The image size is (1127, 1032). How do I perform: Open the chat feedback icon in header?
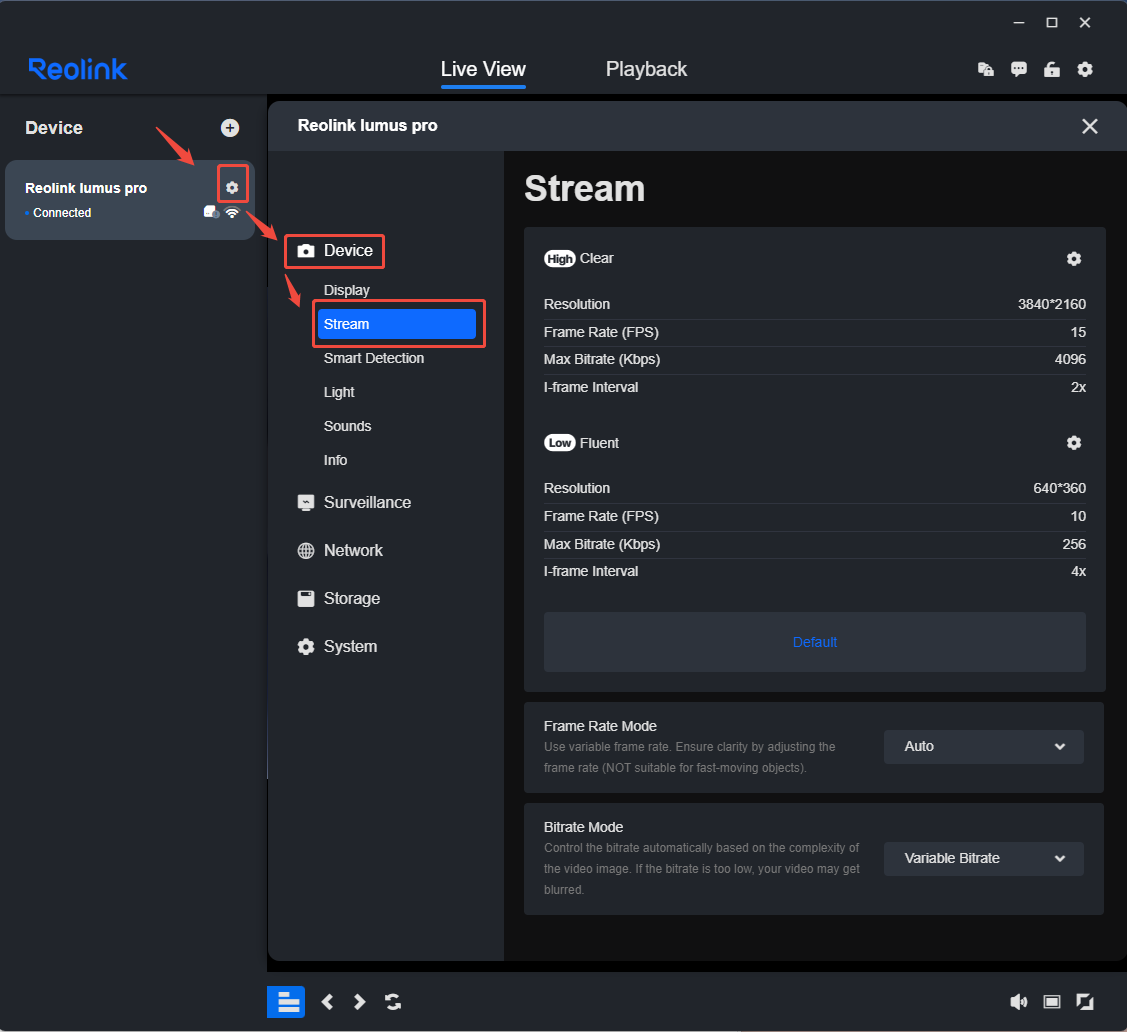[x=1018, y=69]
